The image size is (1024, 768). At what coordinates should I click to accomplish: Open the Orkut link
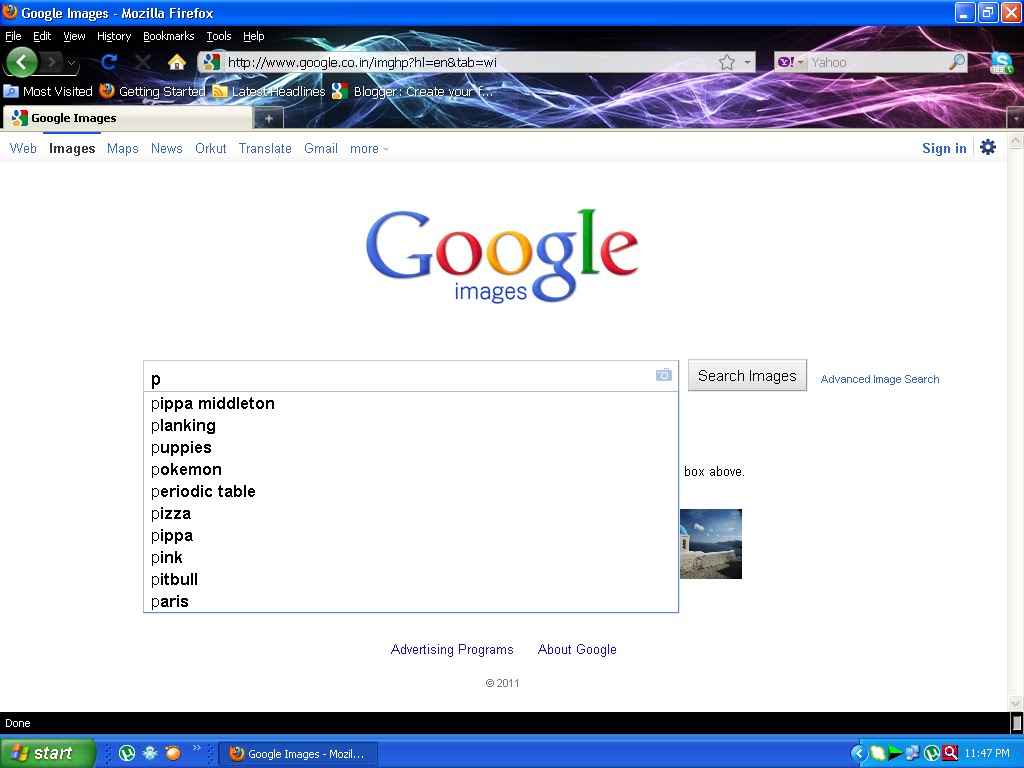pyautogui.click(x=210, y=148)
